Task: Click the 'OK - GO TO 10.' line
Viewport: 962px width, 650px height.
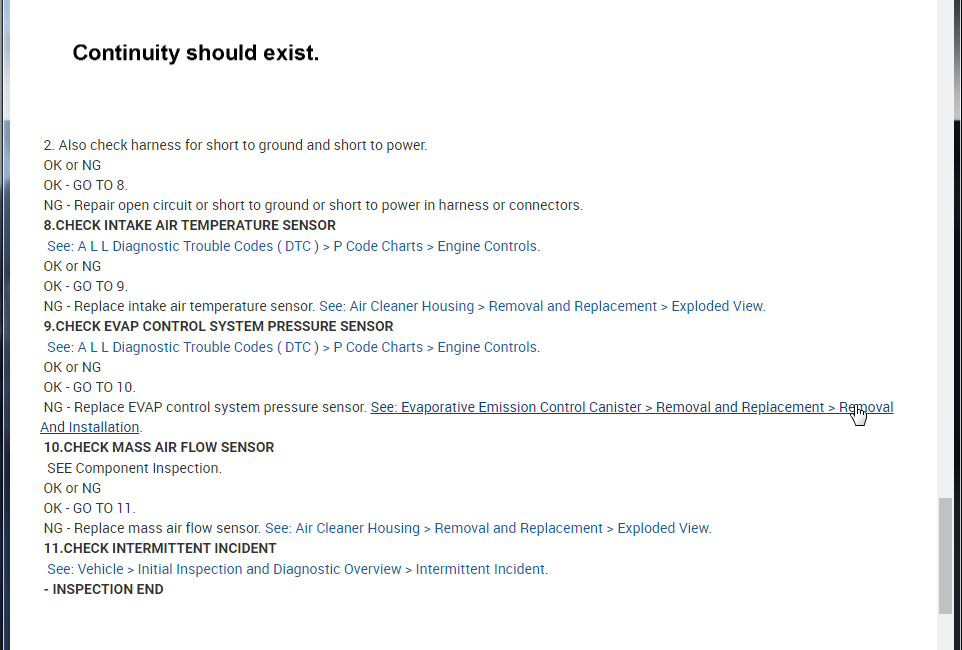Action: tap(89, 387)
